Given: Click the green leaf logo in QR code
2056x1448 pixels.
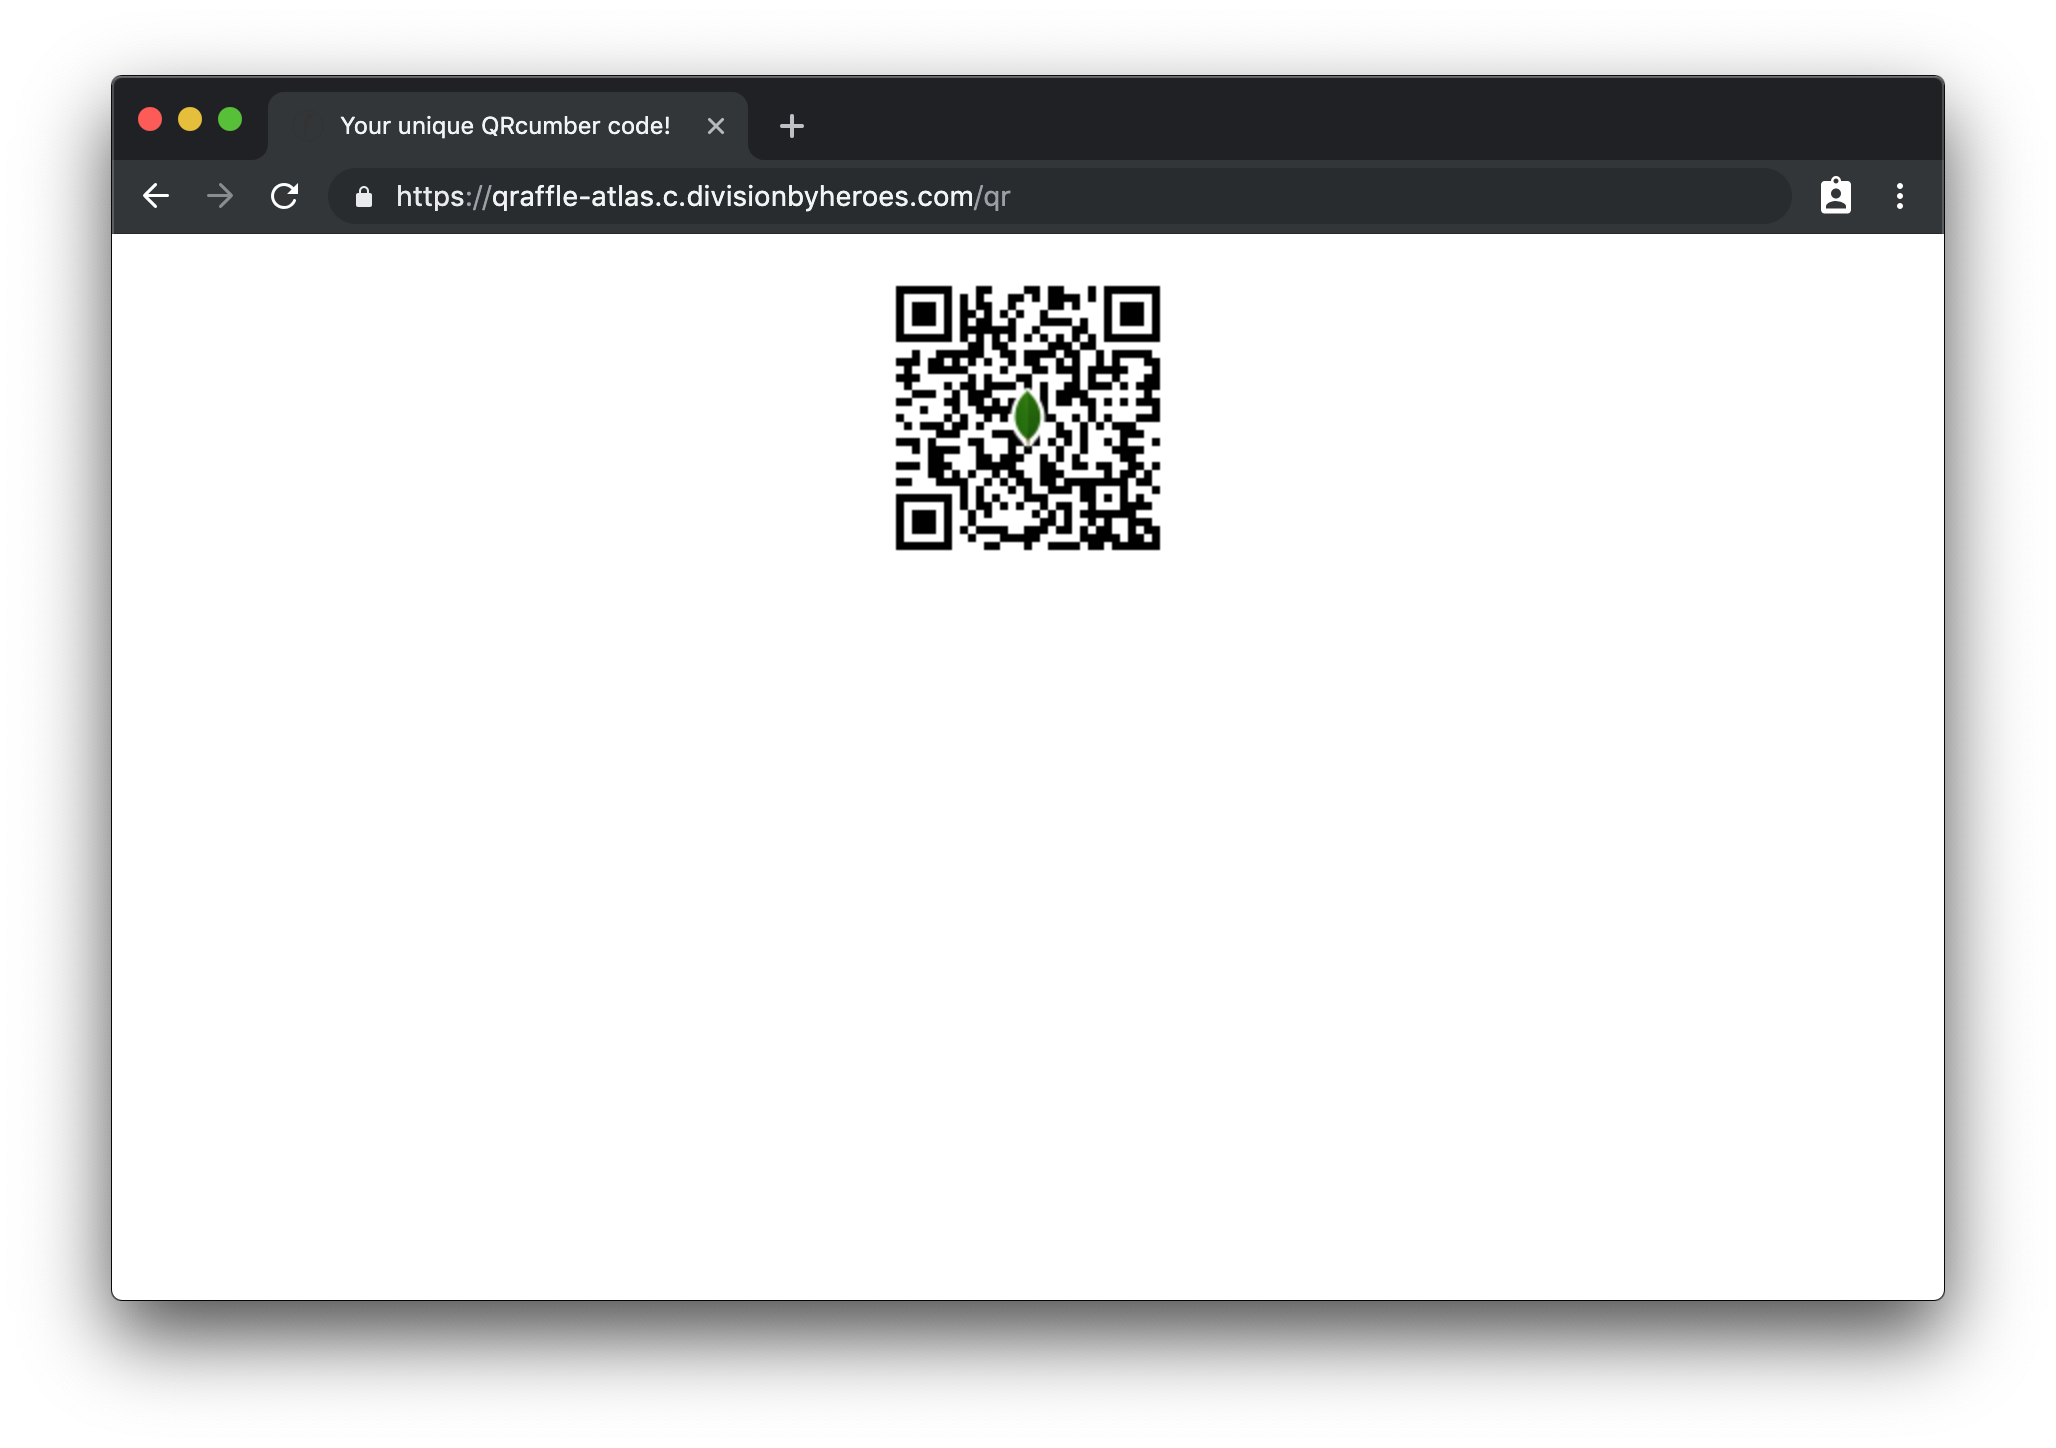Looking at the screenshot, I should [x=1027, y=417].
